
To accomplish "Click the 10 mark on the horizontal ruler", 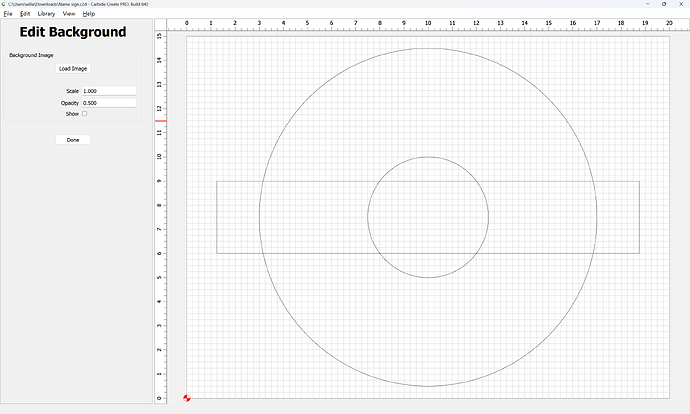I will coord(428,22).
